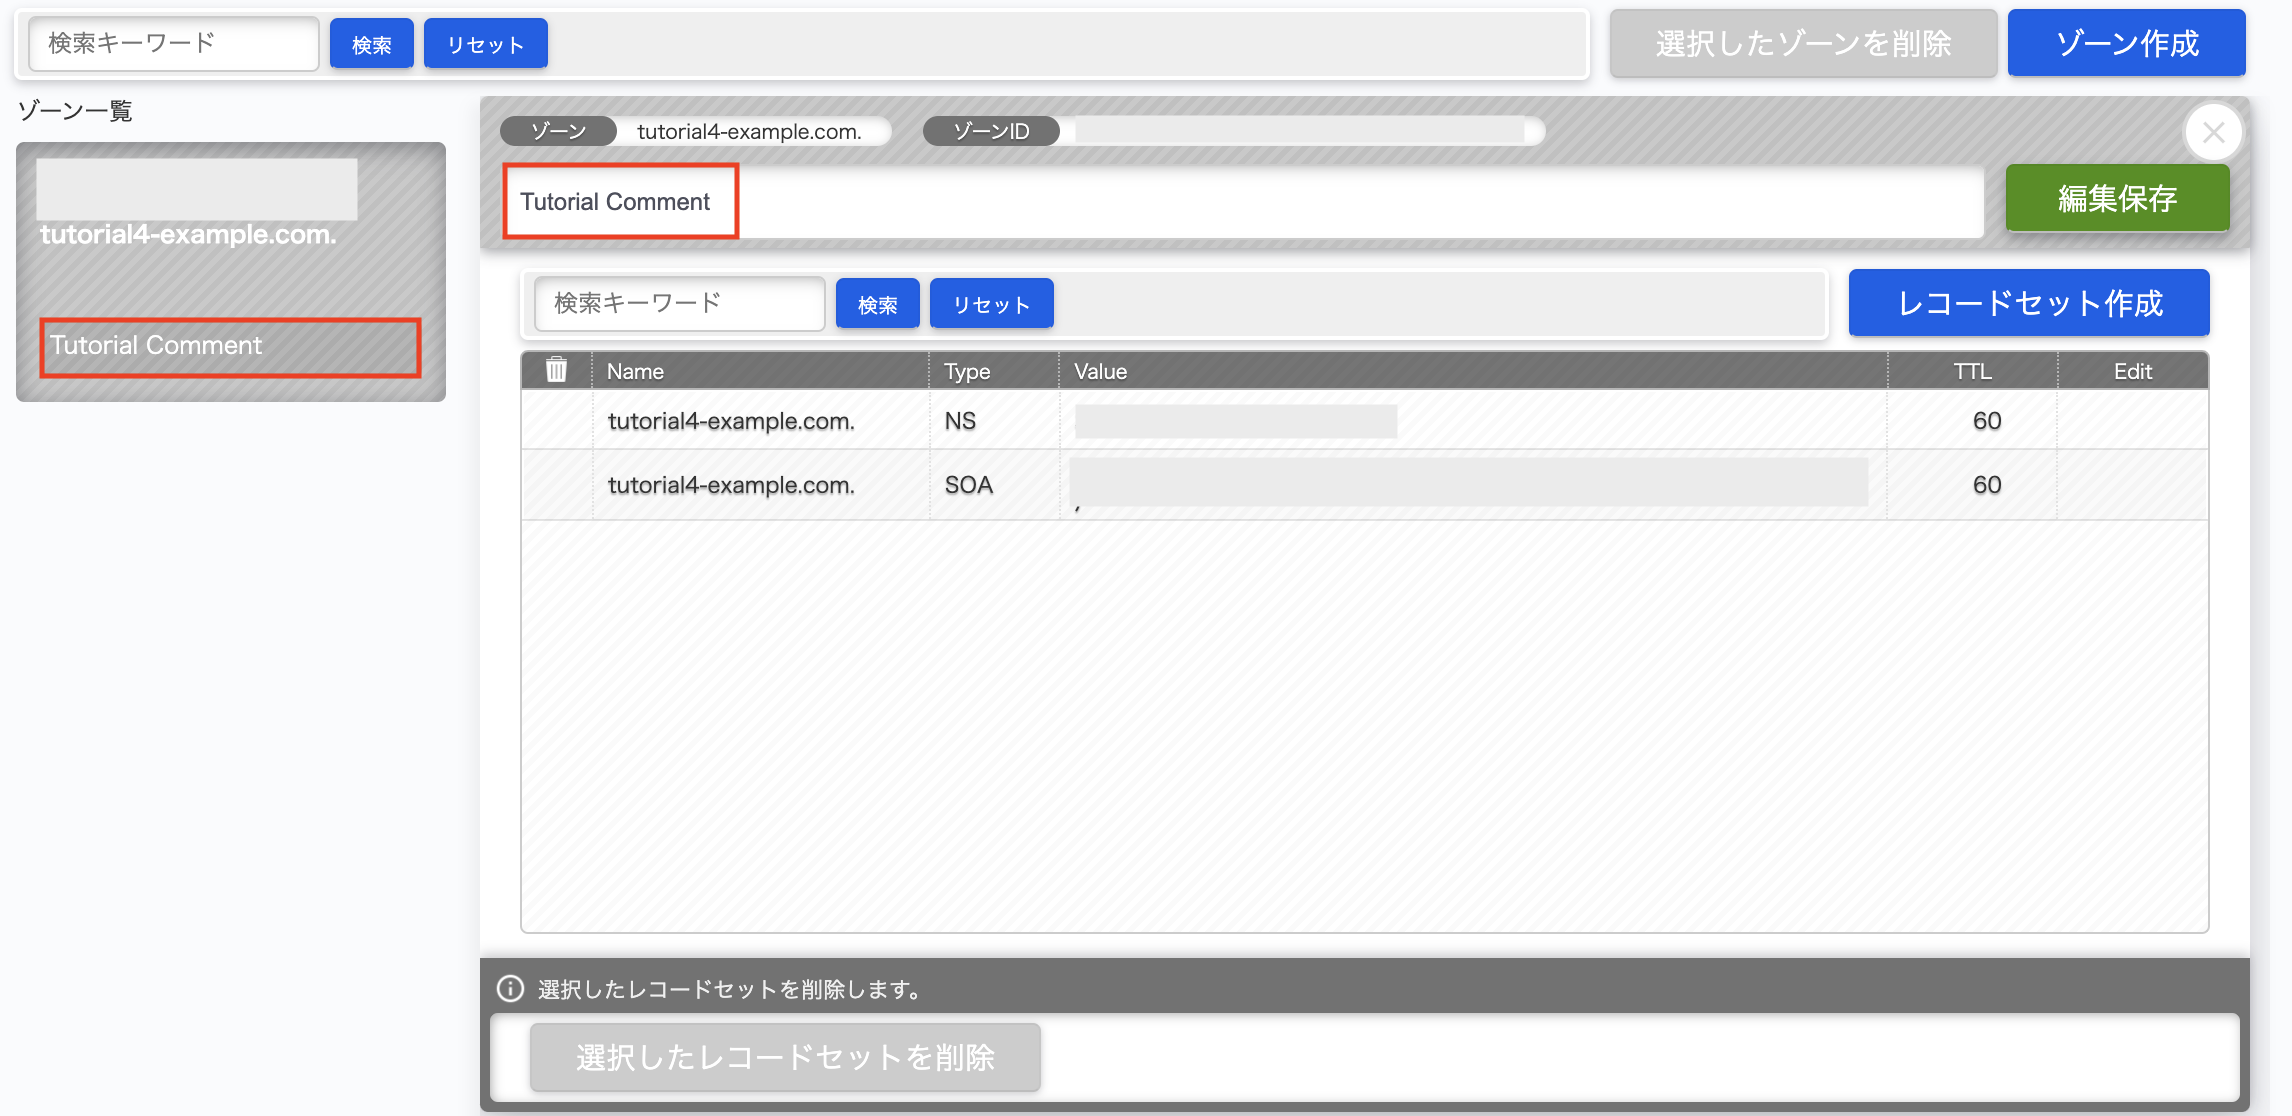Click the 選択したレコードセットを削除 button
The height and width of the screenshot is (1116, 2292).
pos(785,1057)
